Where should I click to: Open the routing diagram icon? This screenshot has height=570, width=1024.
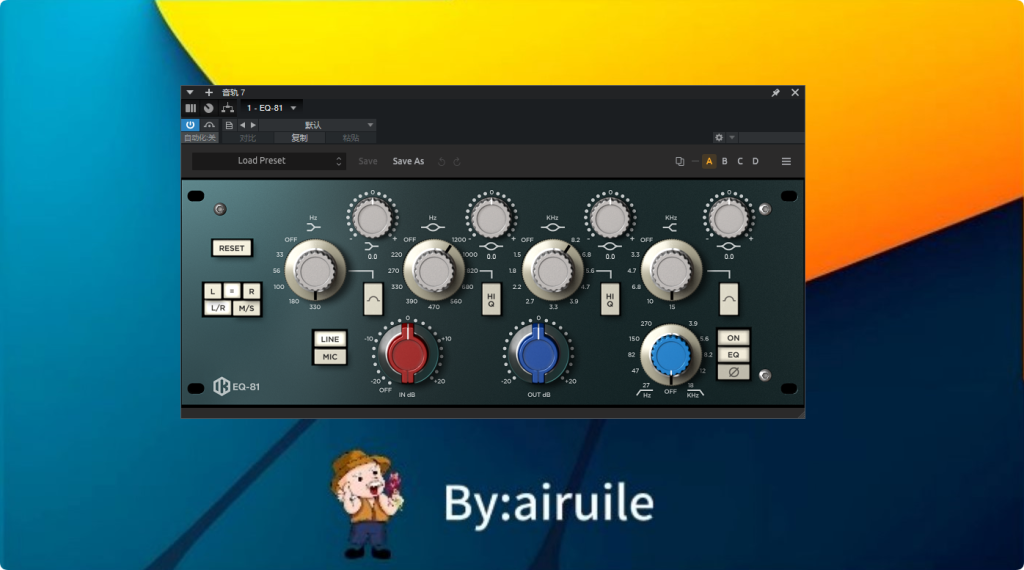tap(227, 108)
